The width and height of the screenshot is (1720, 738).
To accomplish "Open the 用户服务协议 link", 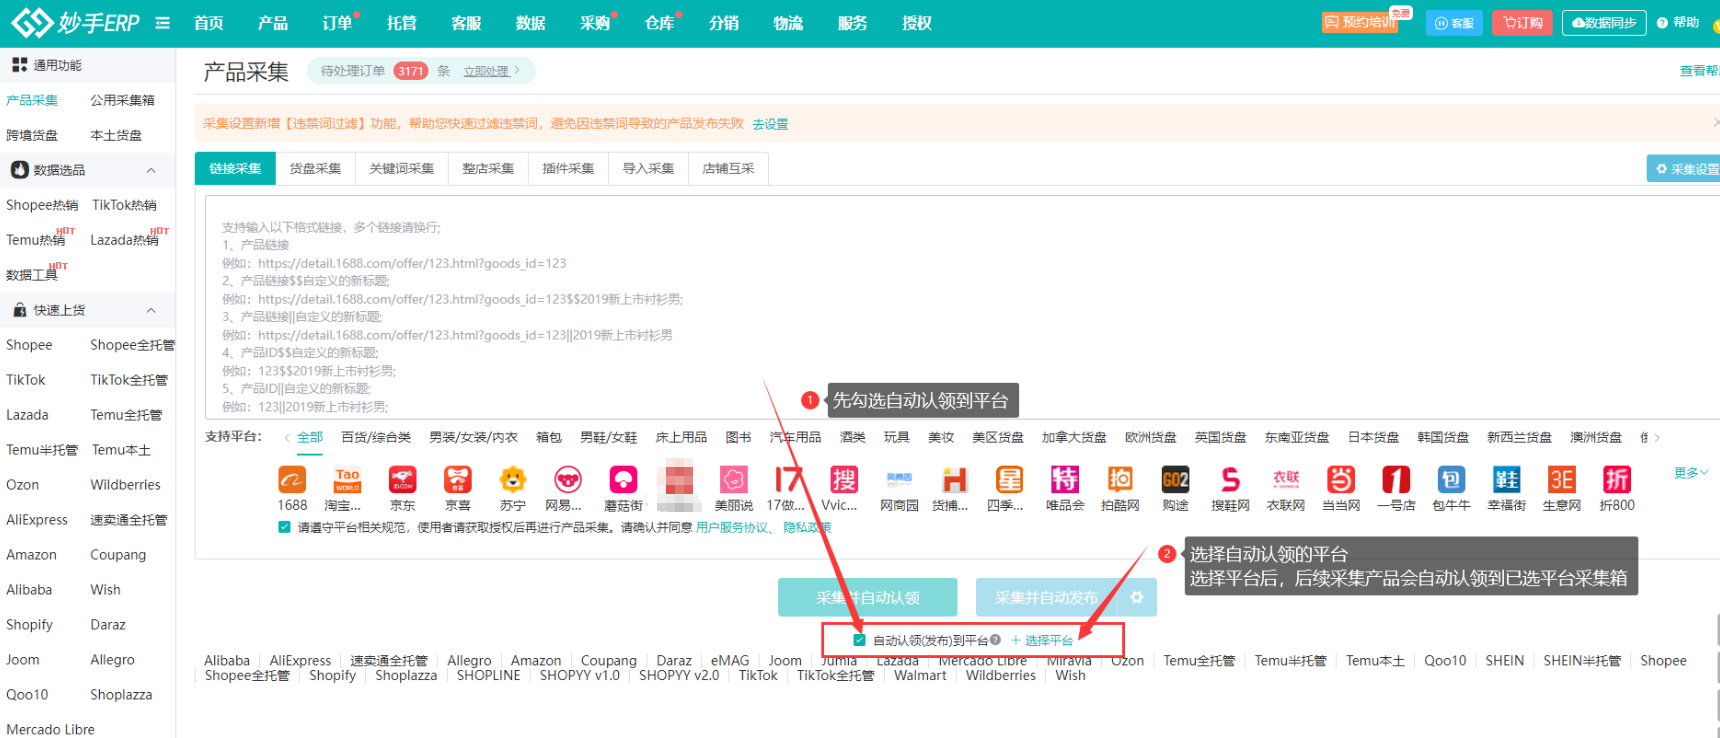I will [x=732, y=527].
